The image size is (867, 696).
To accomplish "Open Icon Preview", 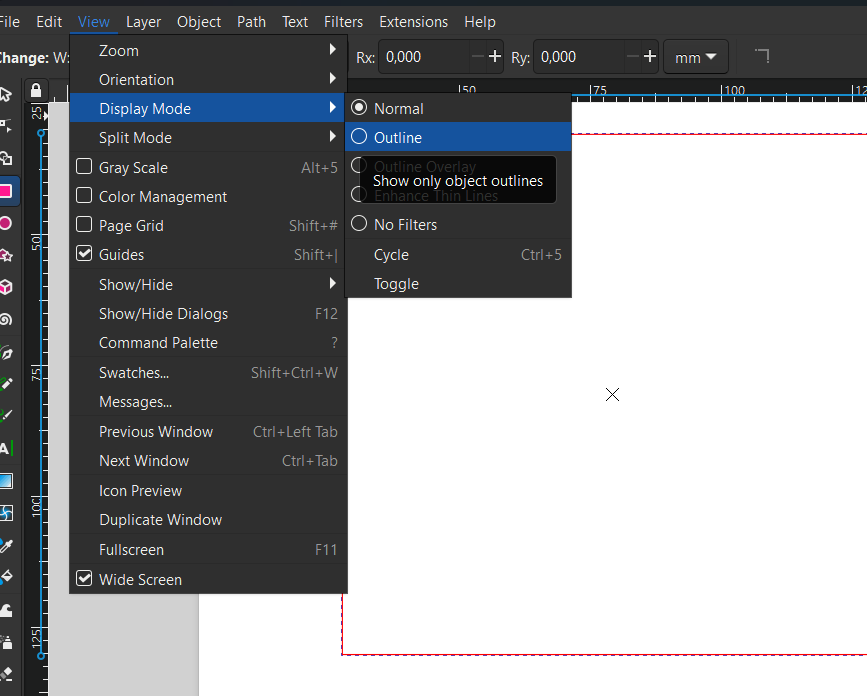I will coord(208,490).
